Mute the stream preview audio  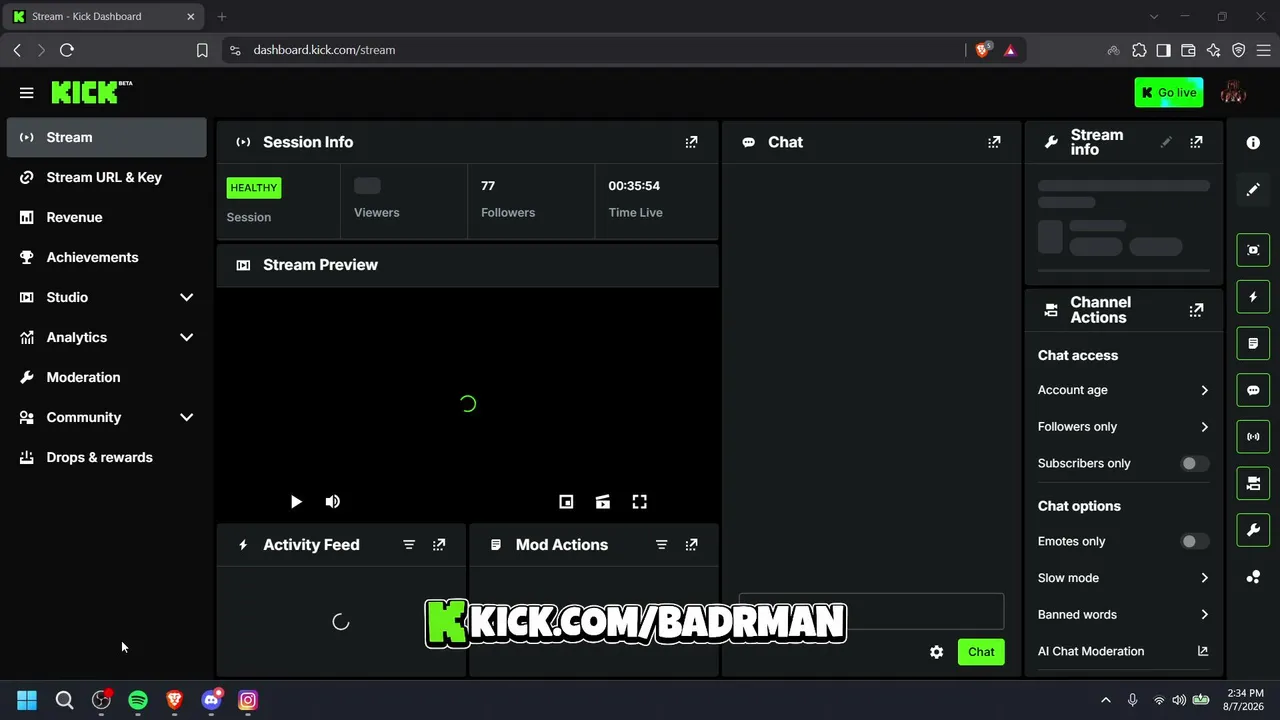[x=333, y=502]
